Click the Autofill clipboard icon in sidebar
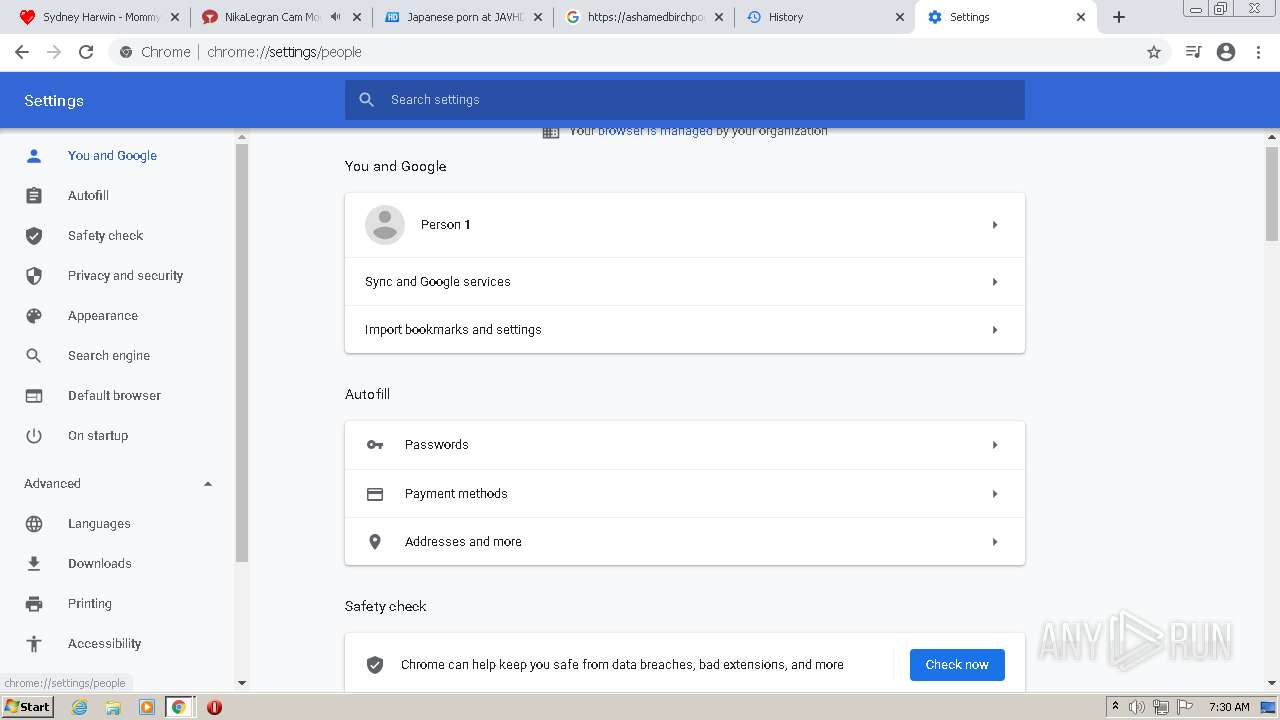The height and width of the screenshot is (720, 1280). pos(34,196)
